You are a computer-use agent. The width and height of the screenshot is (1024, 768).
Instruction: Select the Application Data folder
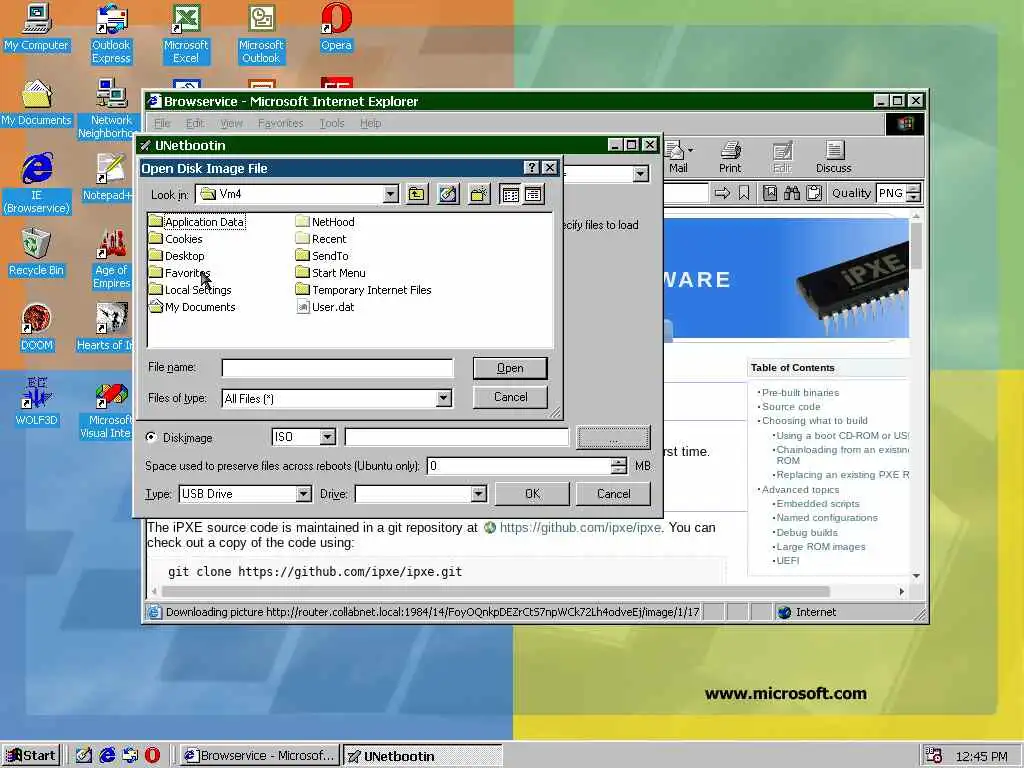click(197, 221)
